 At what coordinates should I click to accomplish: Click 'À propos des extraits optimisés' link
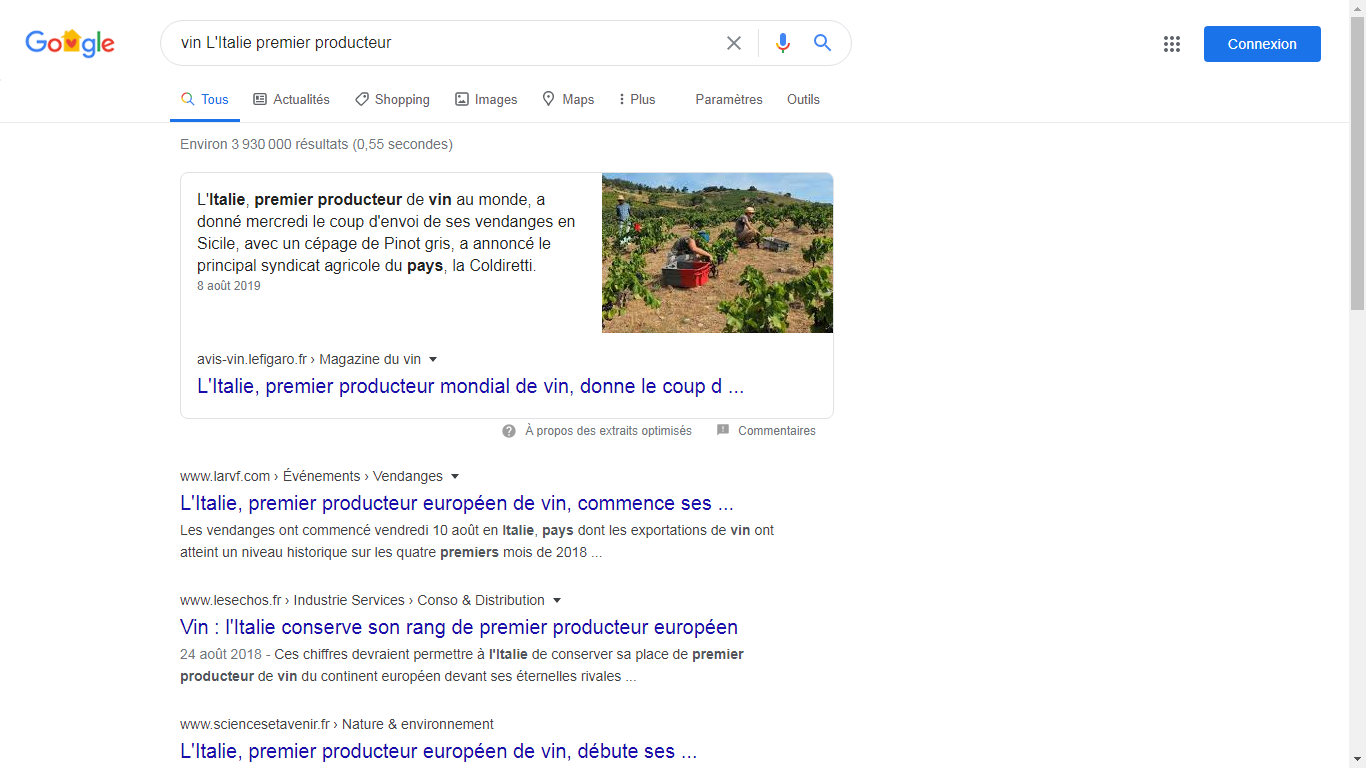608,431
